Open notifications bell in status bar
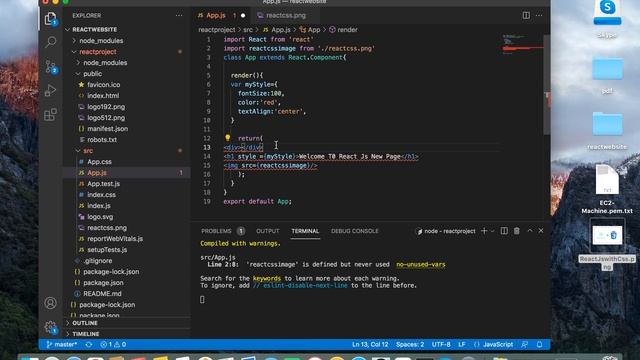Image resolution: width=640 pixels, height=360 pixels. pos(540,344)
